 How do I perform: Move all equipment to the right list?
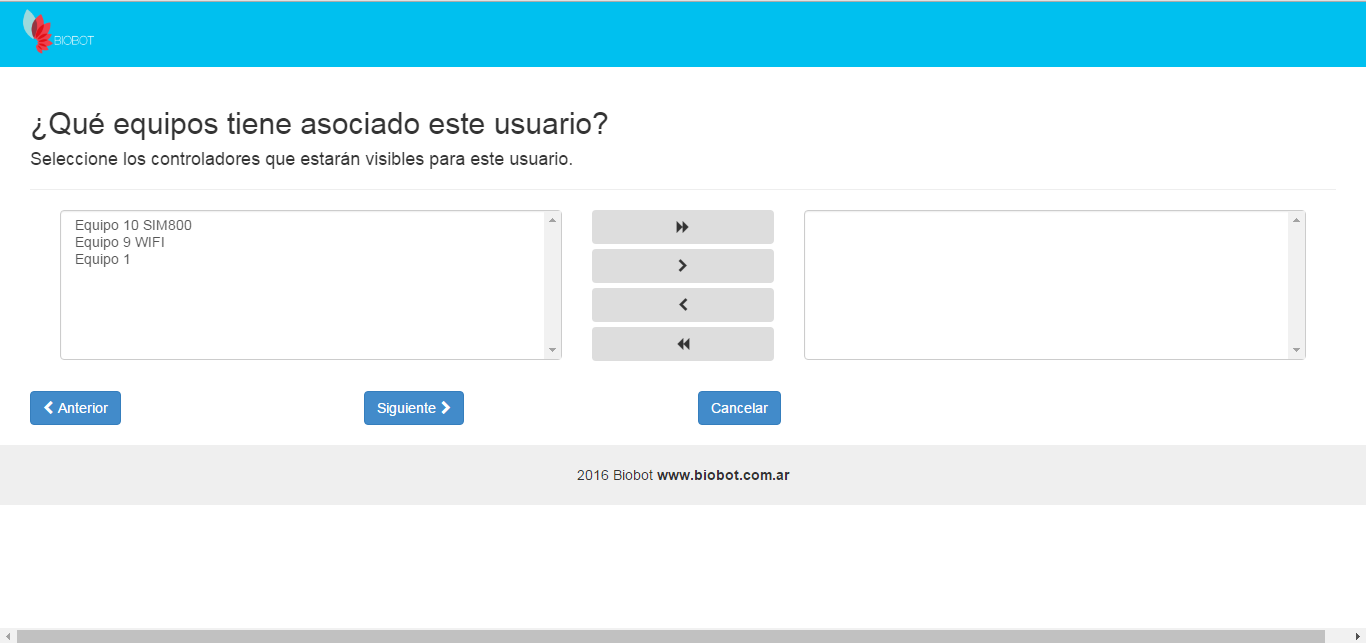click(682, 227)
